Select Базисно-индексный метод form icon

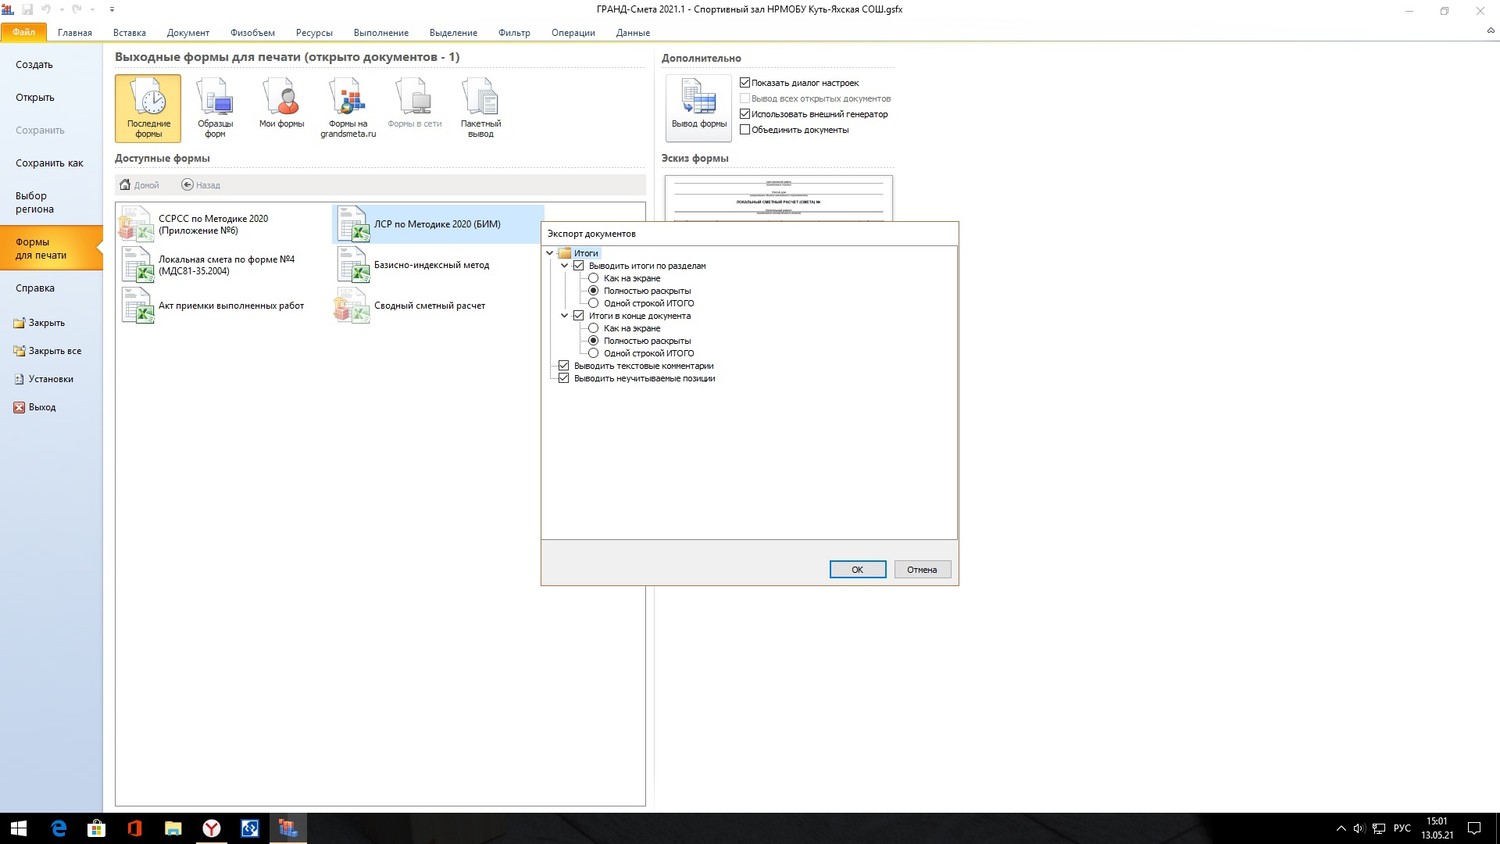(353, 265)
